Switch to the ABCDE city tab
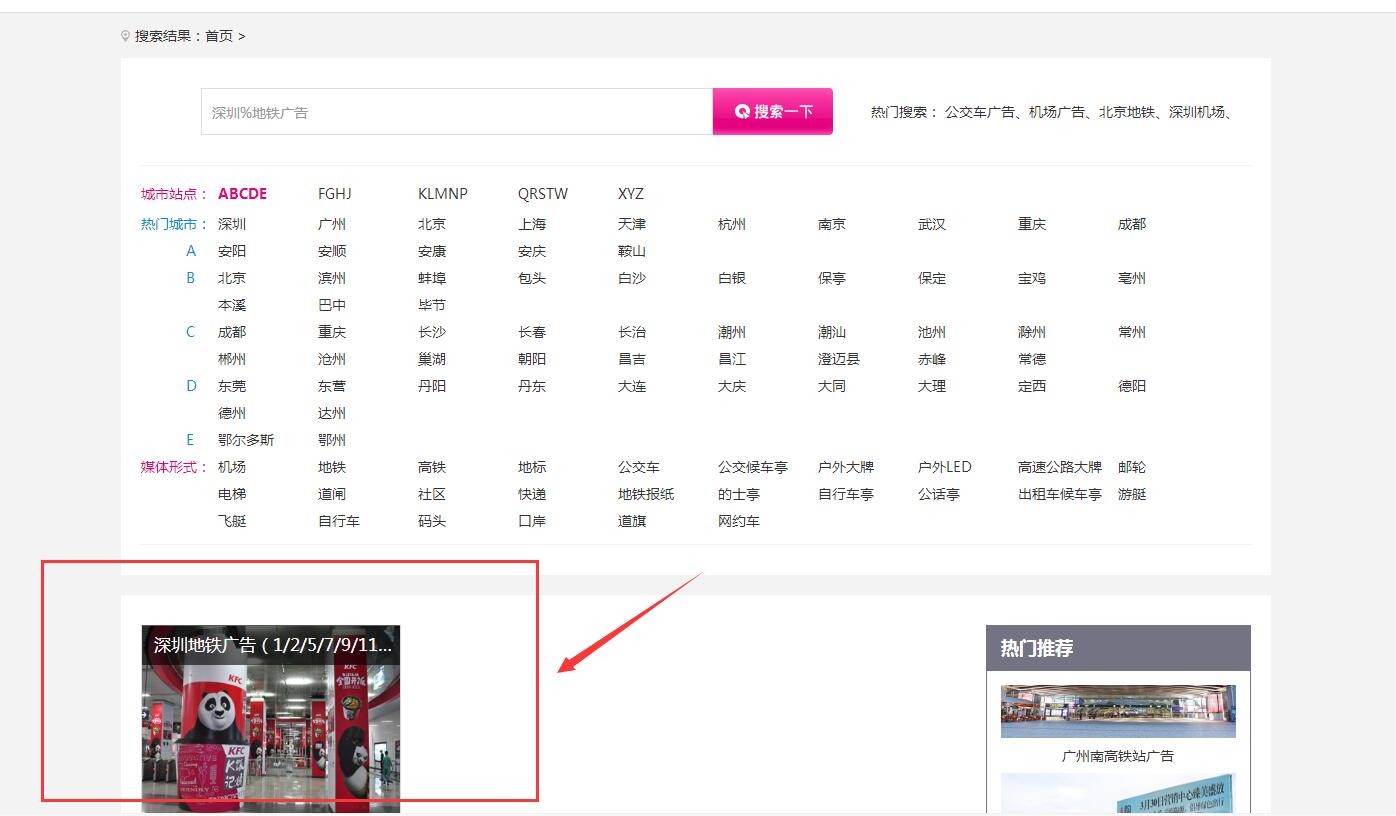The width and height of the screenshot is (1396, 816). pos(243,194)
